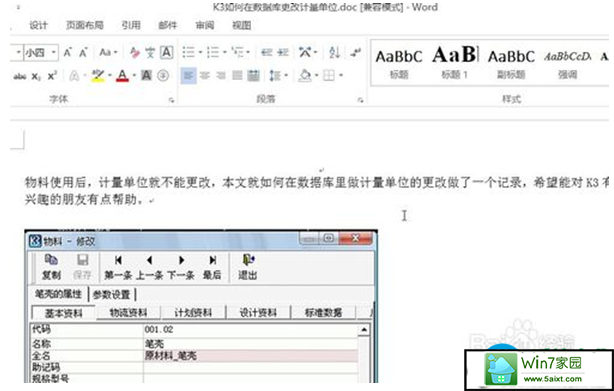Image resolution: width=614 pixels, height=391 pixels.
Task: Apply the 强调 style
Action: (x=567, y=63)
